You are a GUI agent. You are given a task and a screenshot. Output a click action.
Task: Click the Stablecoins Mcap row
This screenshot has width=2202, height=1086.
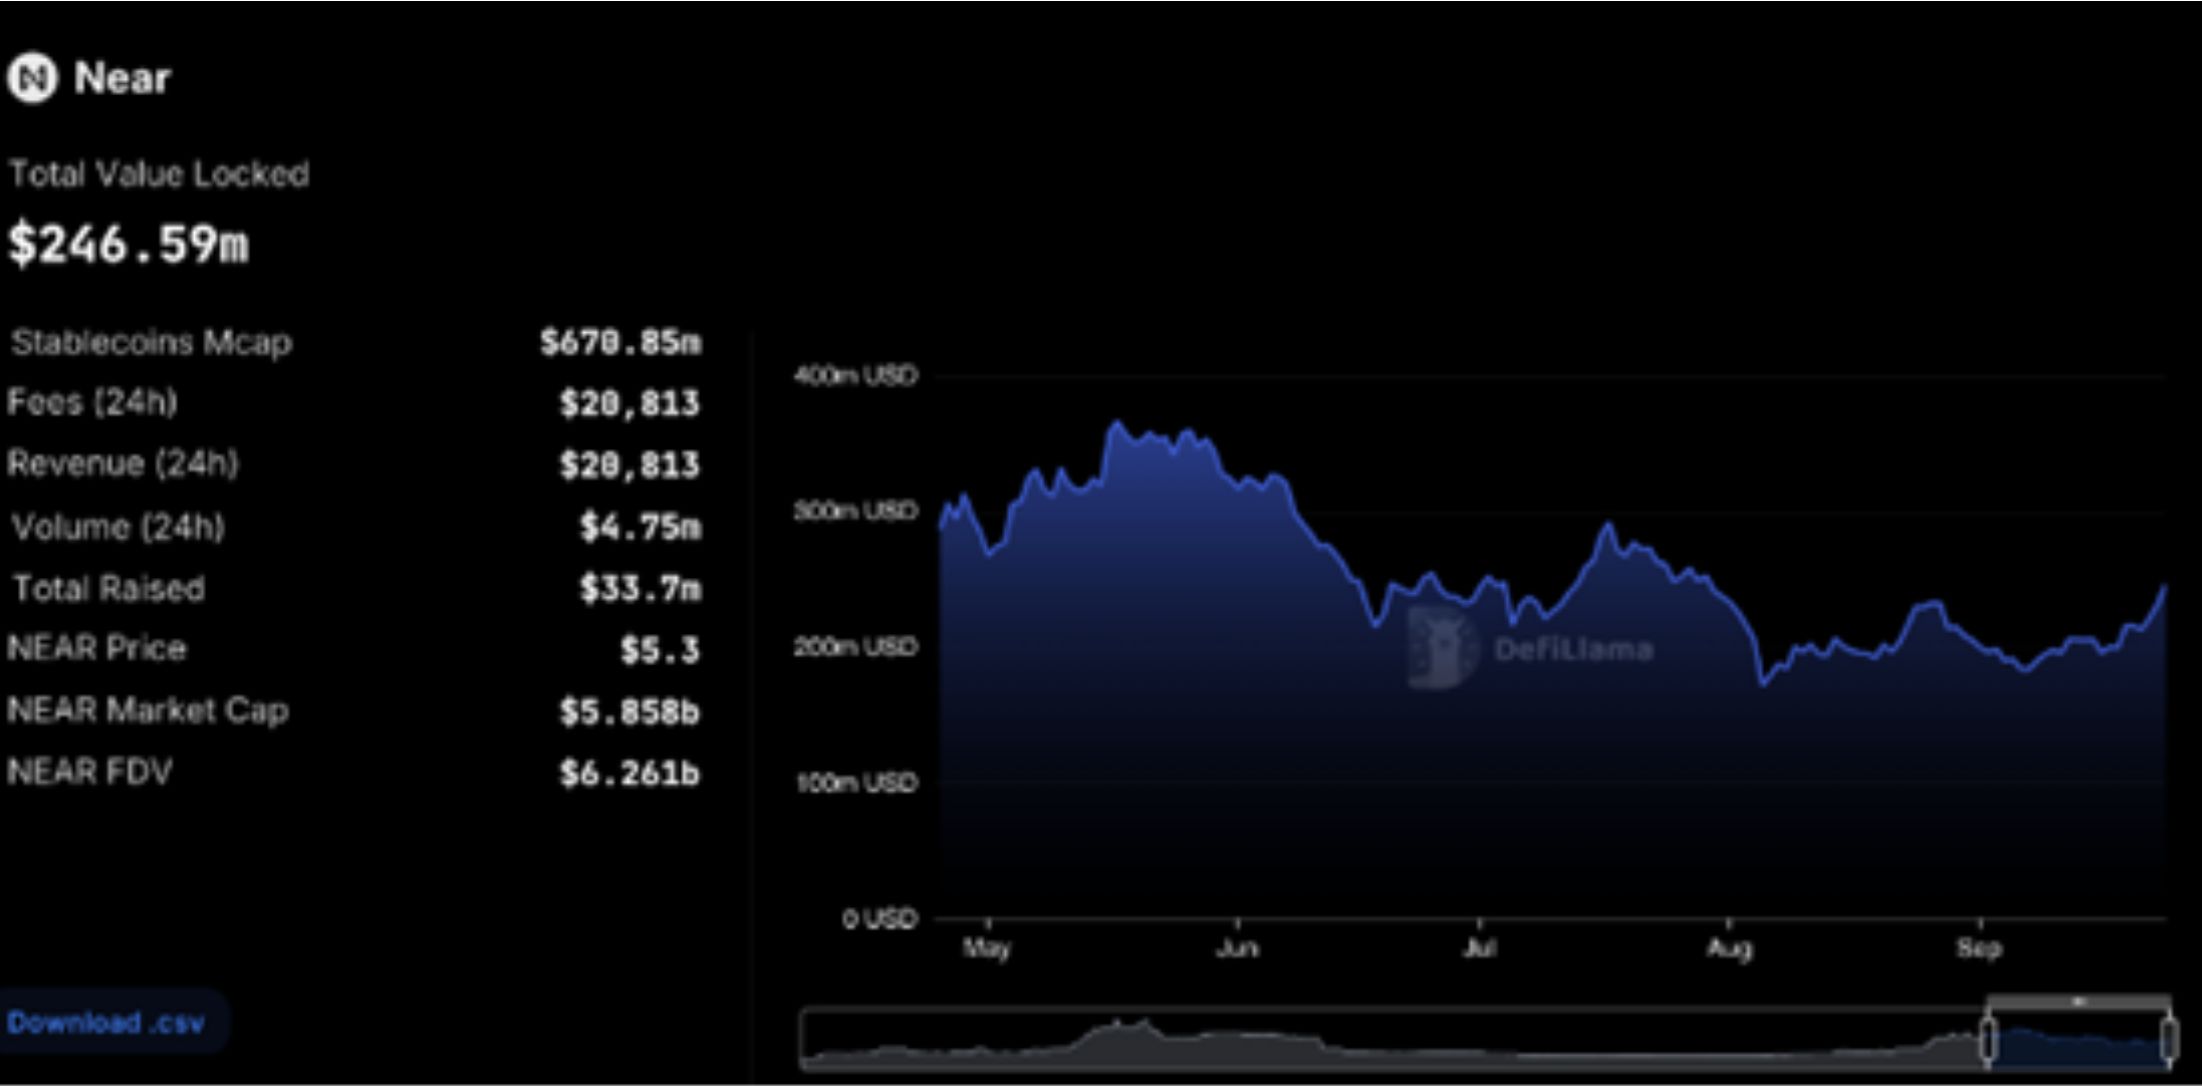point(152,343)
